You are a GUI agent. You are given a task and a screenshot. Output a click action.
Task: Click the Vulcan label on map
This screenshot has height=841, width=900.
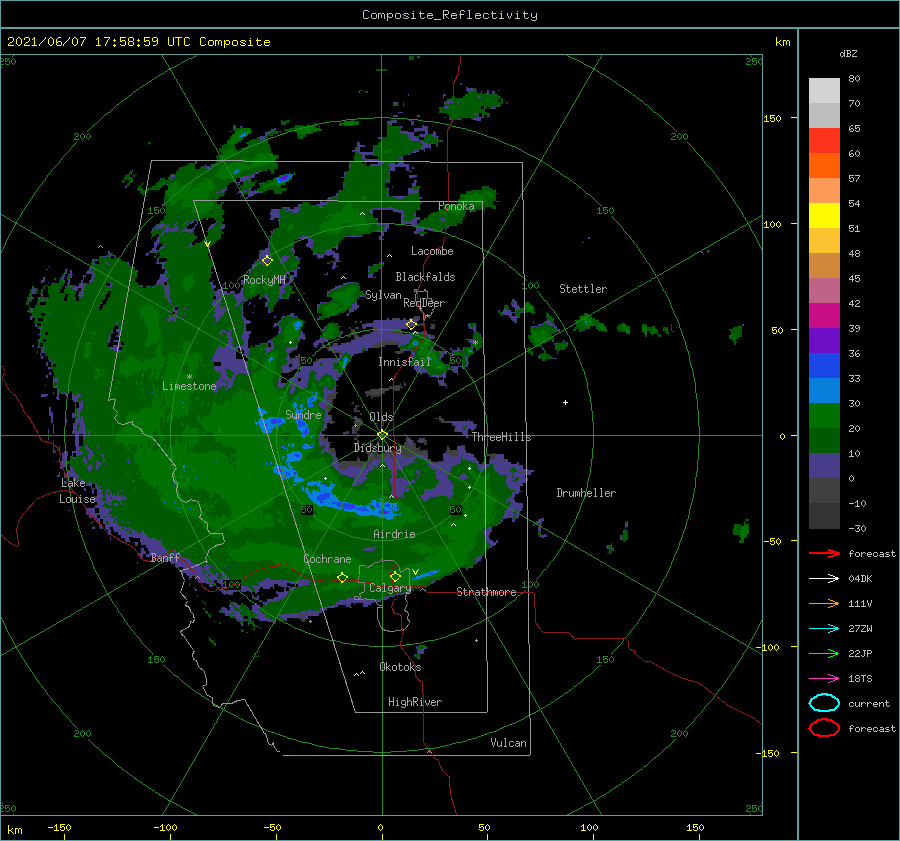[x=509, y=743]
